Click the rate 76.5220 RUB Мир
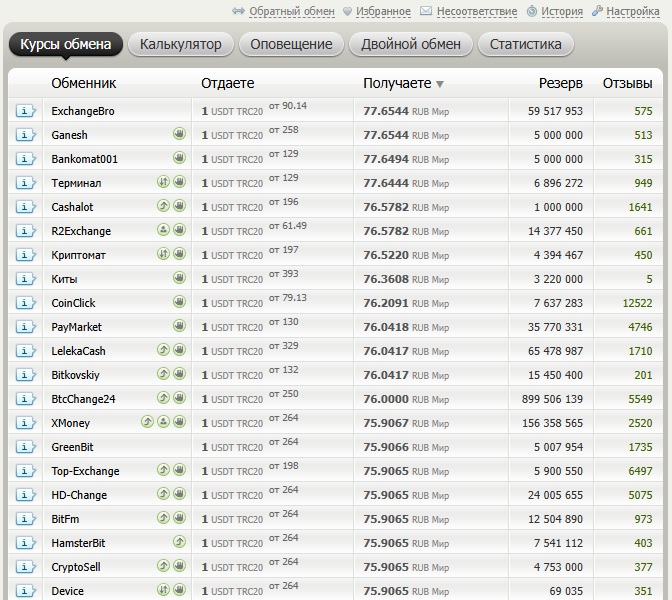Screen dimensions: 672x600 [406, 255]
